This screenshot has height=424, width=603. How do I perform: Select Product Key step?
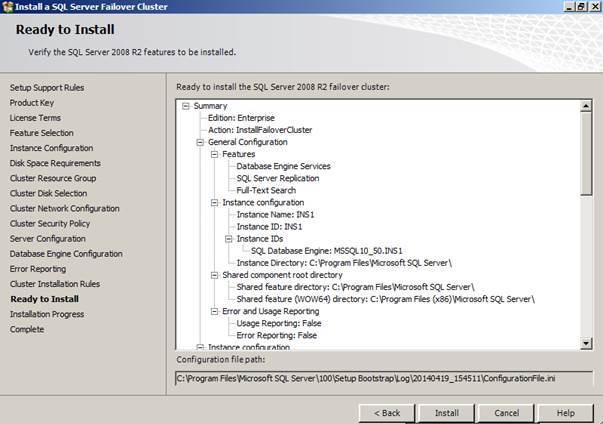32,103
